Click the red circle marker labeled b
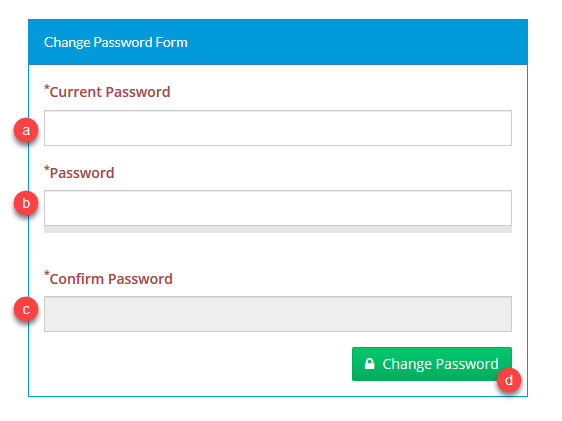The width and height of the screenshot is (562, 421). click(x=26, y=203)
